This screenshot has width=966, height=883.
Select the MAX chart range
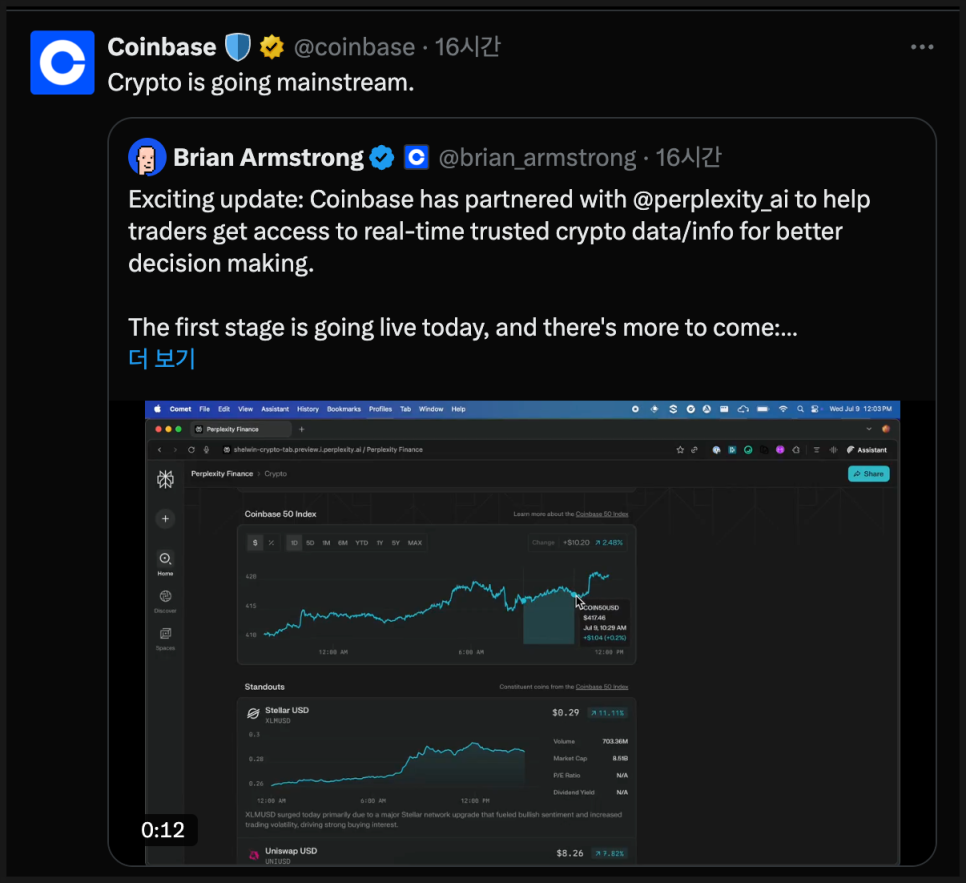pyautogui.click(x=415, y=543)
